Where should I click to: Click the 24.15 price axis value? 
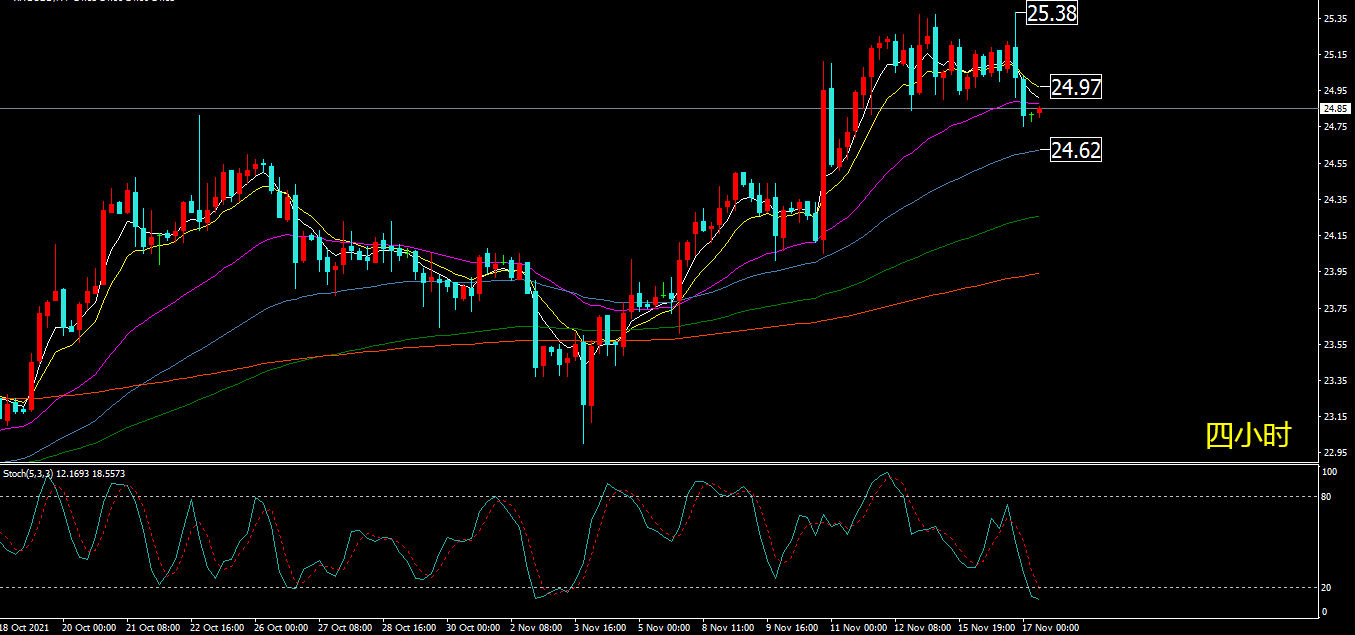[1336, 236]
